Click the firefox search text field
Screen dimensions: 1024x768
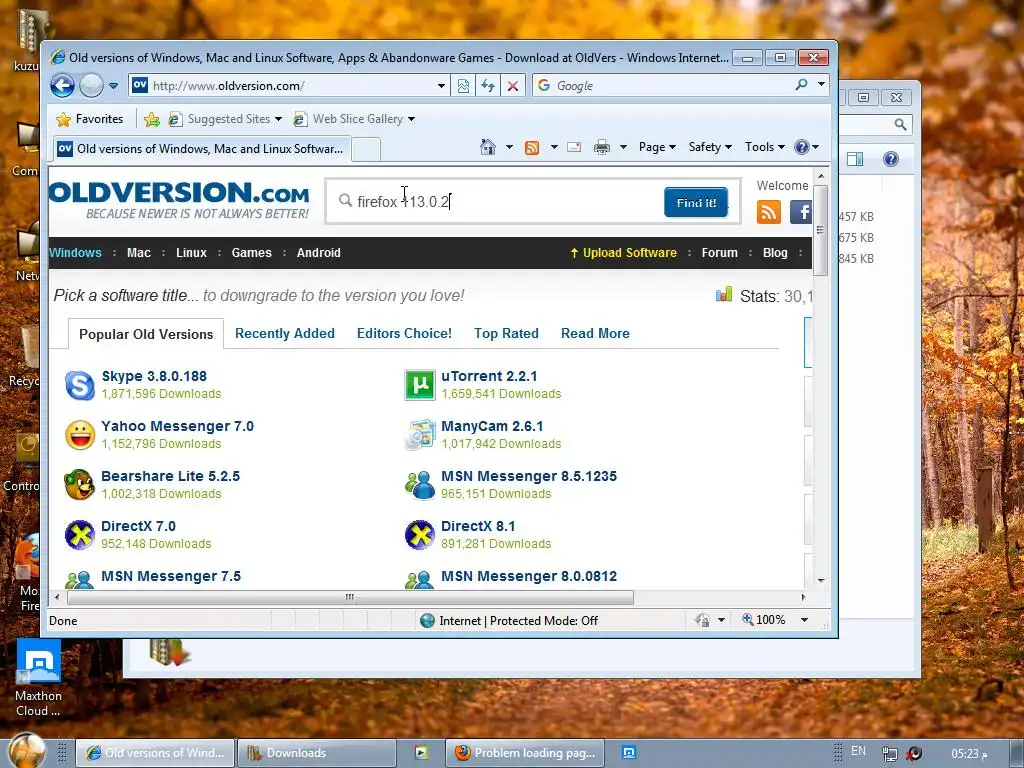[500, 201]
